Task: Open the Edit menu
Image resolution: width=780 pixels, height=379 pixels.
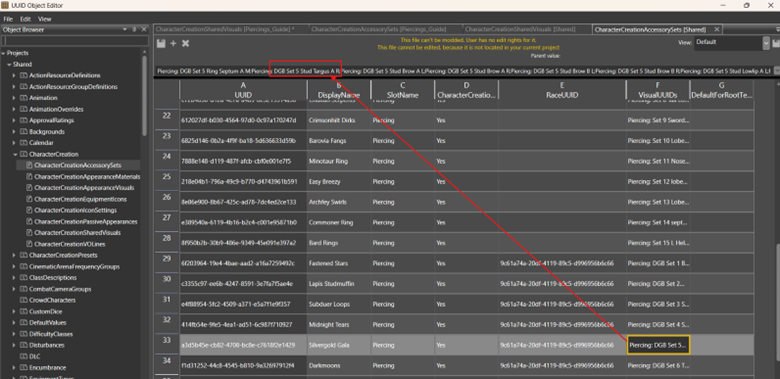Action: click(x=25, y=19)
